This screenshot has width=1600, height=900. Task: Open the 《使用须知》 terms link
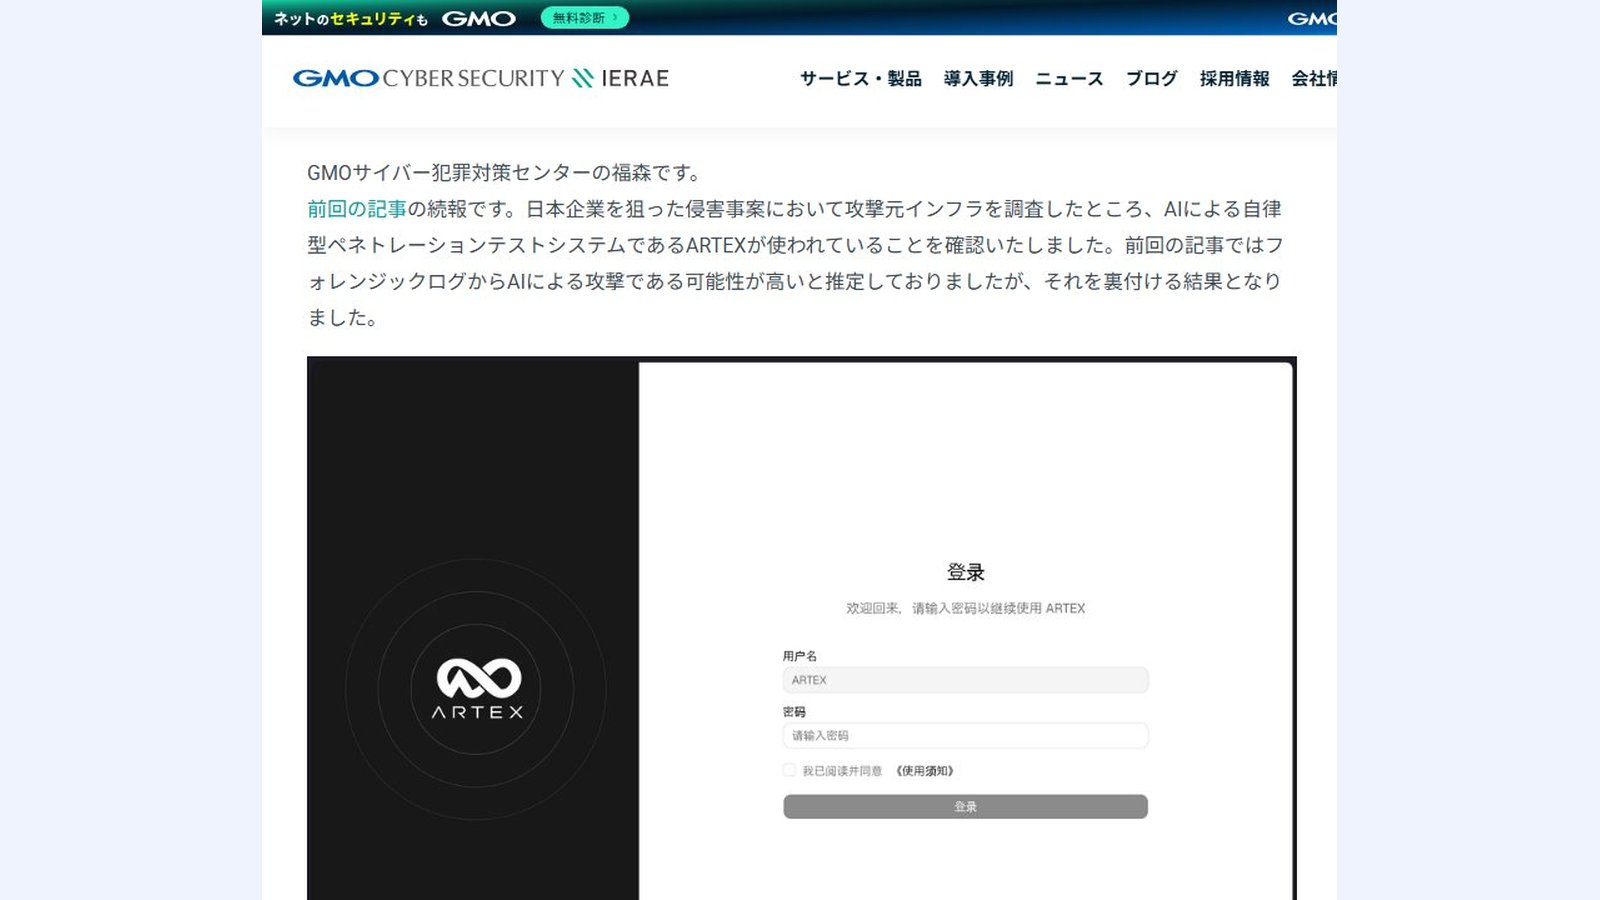(925, 771)
